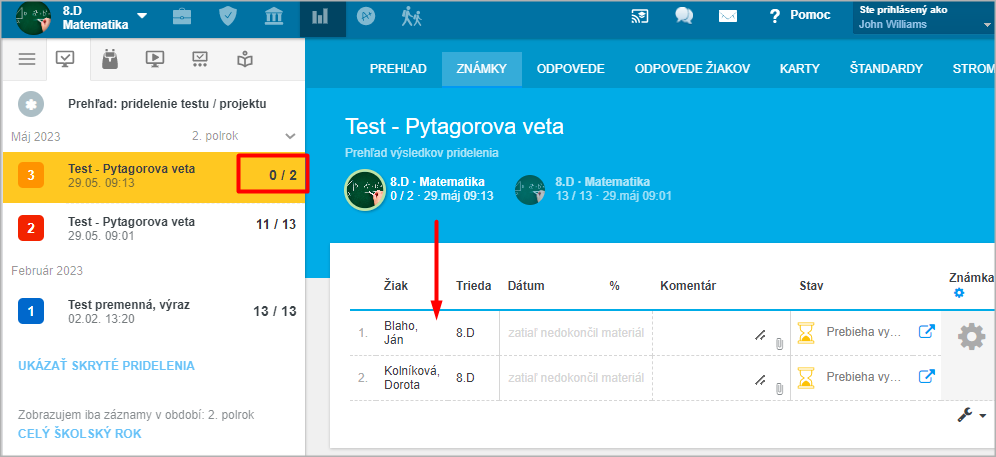Edit comment pencil for Blaho, Ján
Screen dimensions: 996x457
click(x=760, y=337)
